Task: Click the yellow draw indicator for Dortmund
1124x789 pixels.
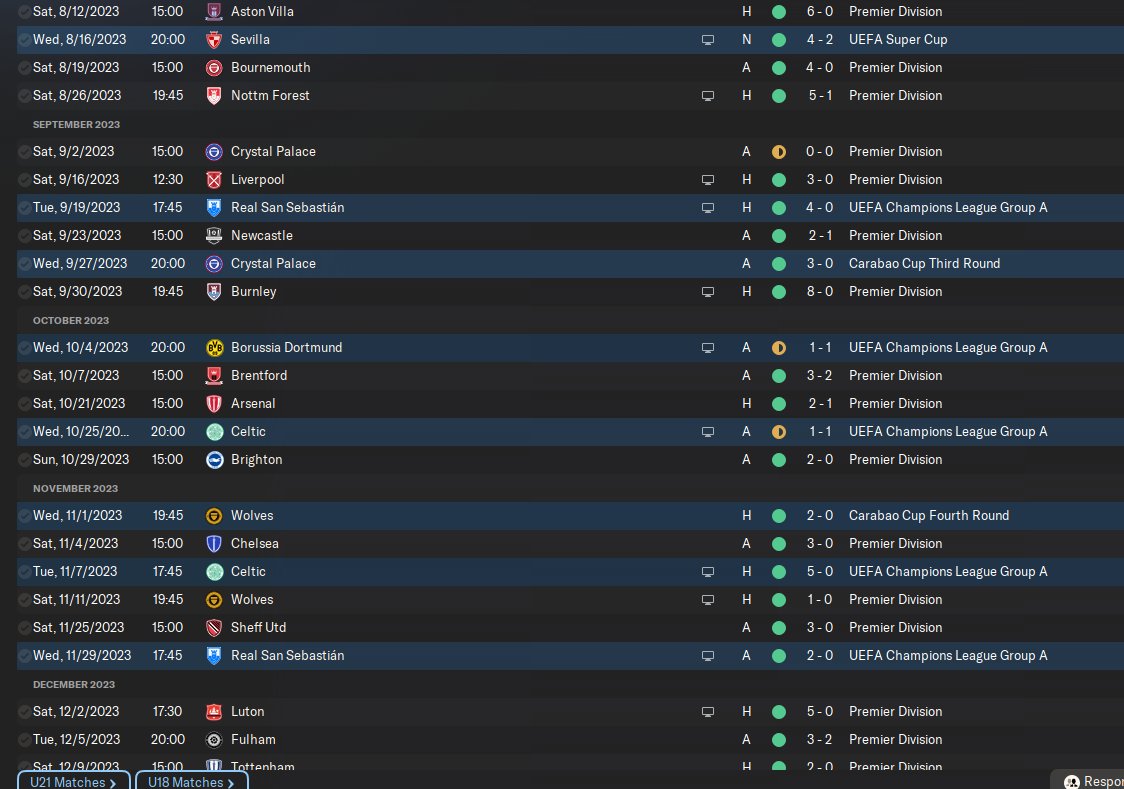Action: click(x=779, y=348)
